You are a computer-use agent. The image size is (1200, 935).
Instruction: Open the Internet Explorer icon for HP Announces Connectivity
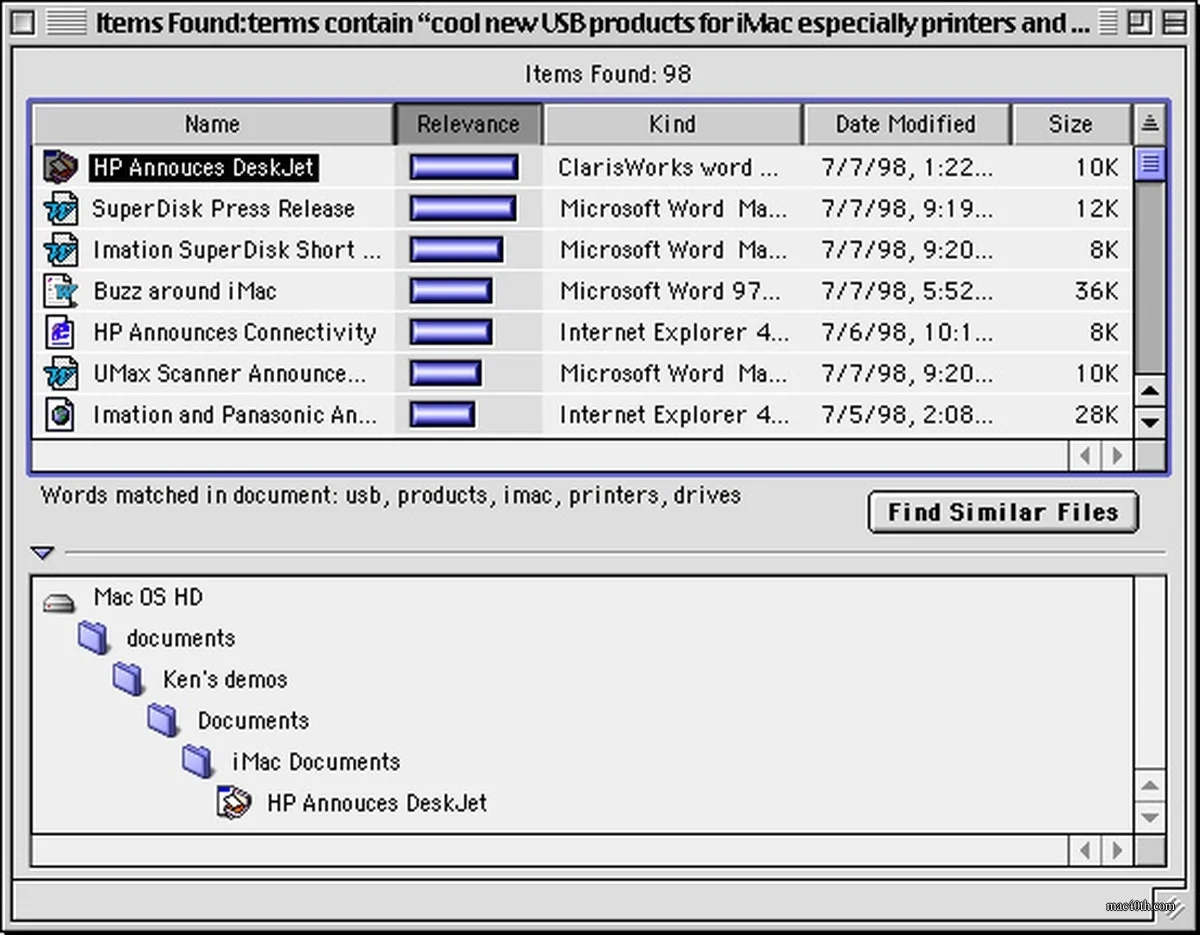click(60, 332)
